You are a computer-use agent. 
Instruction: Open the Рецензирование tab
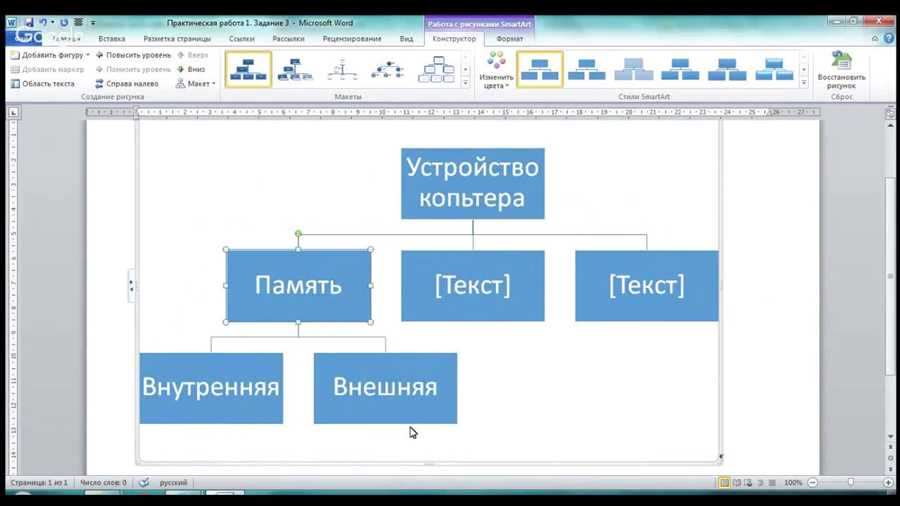(x=352, y=39)
